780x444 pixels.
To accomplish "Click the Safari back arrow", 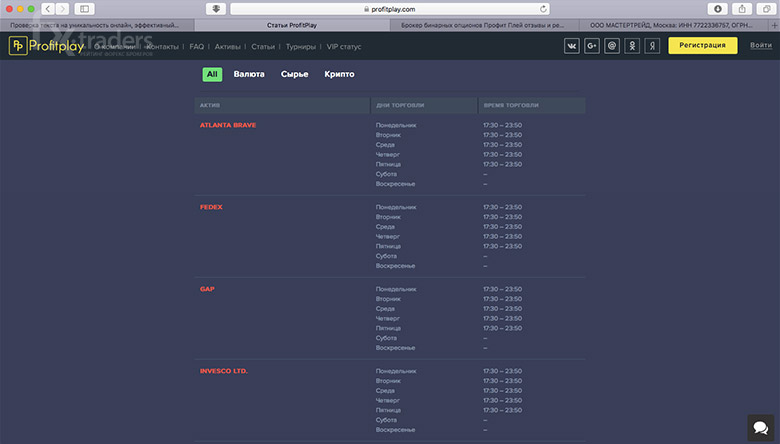I will coord(48,9).
